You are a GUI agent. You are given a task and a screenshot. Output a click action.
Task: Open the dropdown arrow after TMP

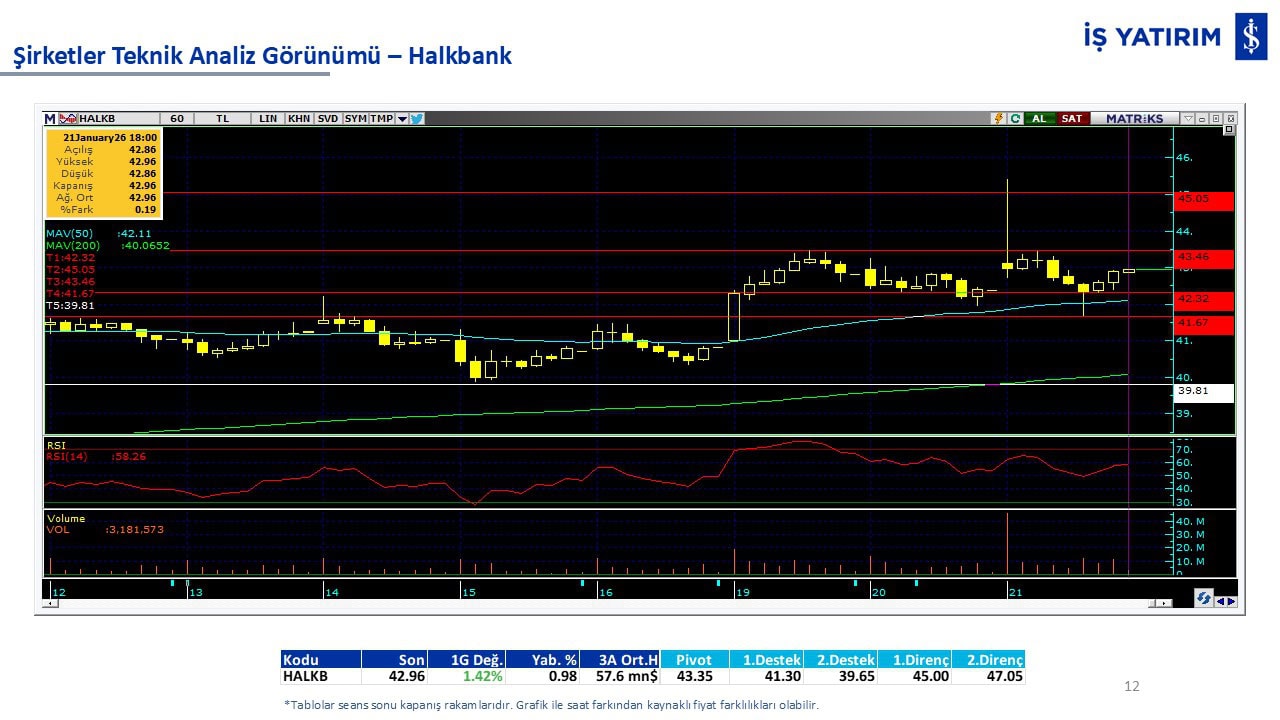(402, 118)
